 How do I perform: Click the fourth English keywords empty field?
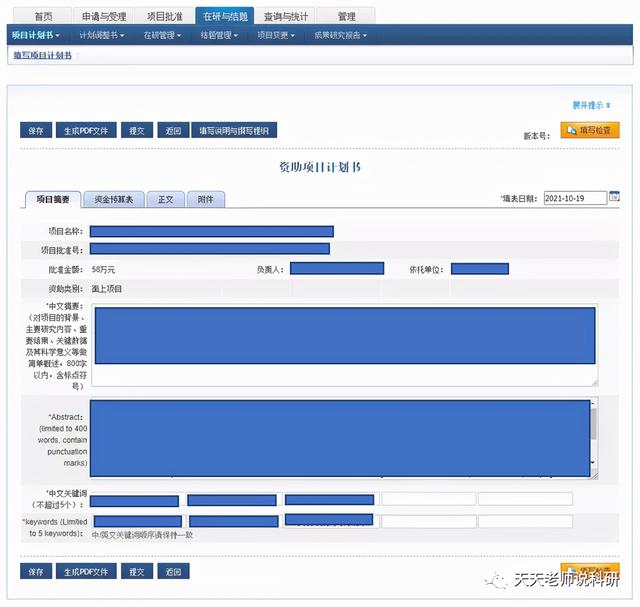429,521
